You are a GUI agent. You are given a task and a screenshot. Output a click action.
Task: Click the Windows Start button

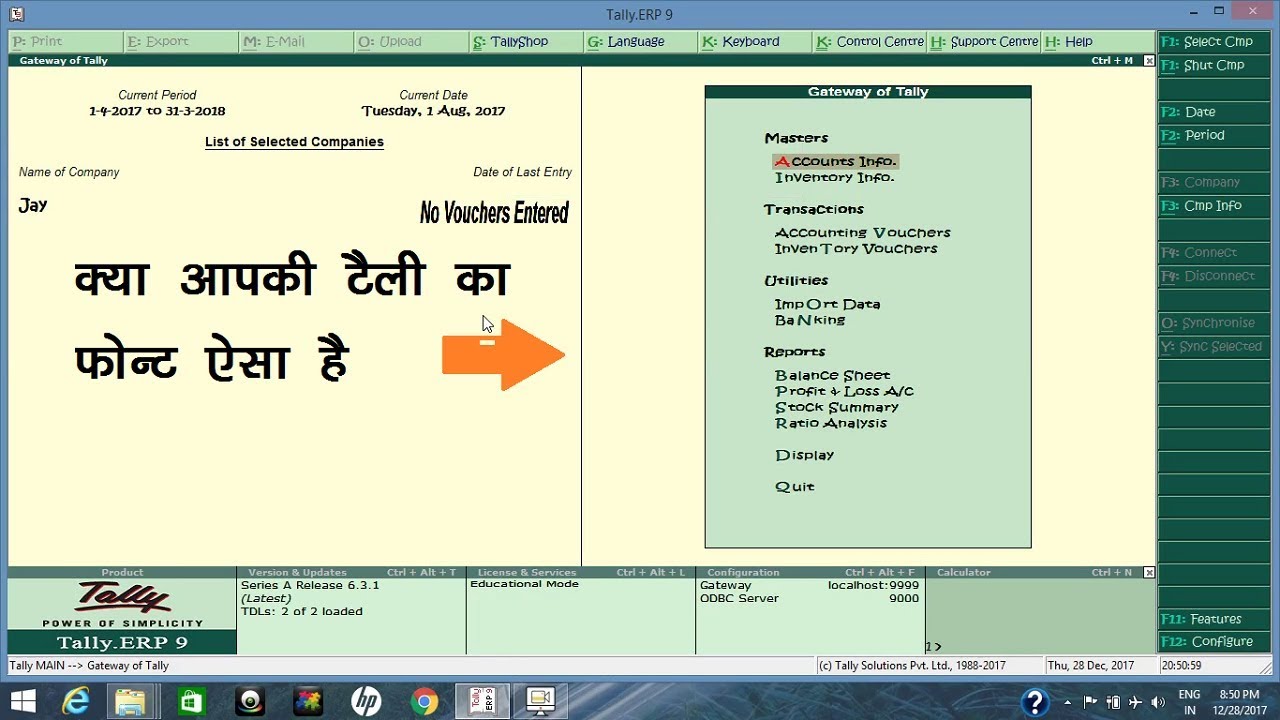pyautogui.click(x=23, y=701)
